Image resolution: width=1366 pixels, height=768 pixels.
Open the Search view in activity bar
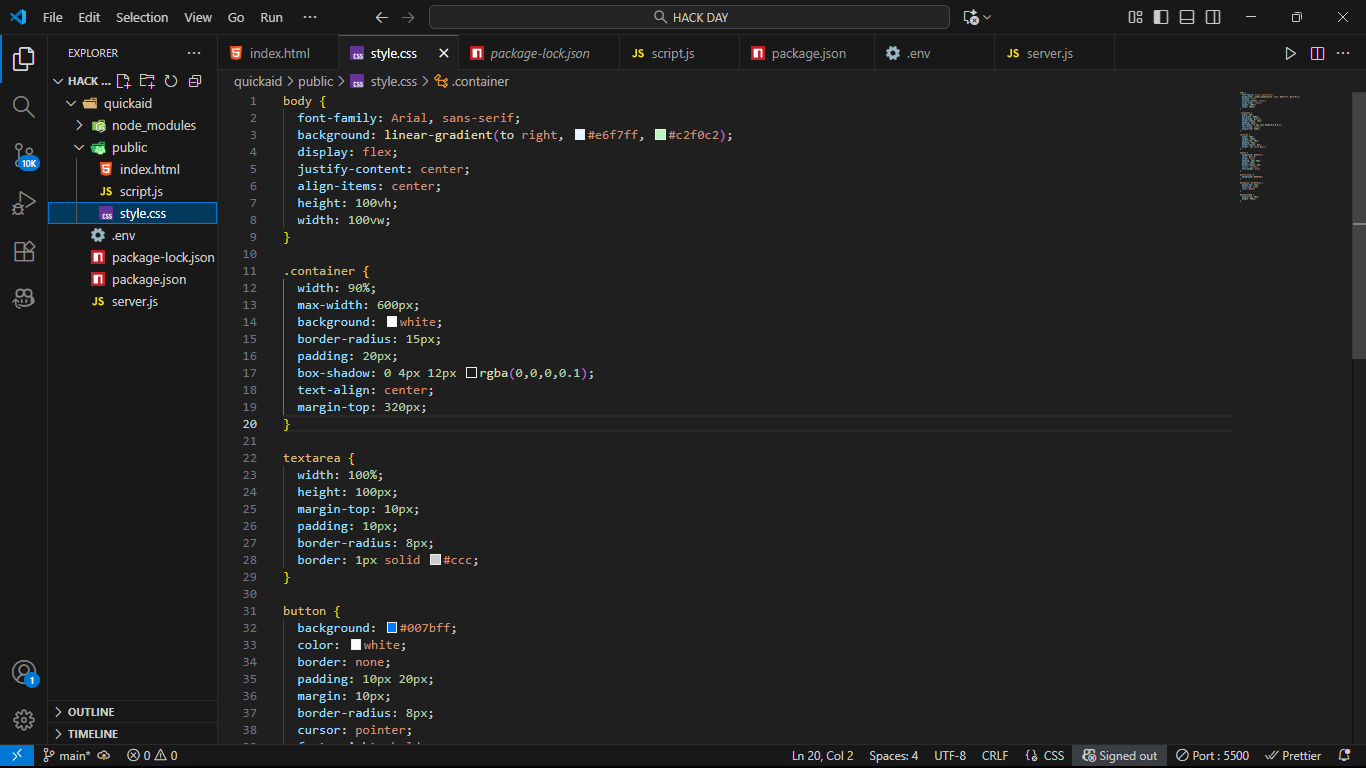[x=24, y=106]
